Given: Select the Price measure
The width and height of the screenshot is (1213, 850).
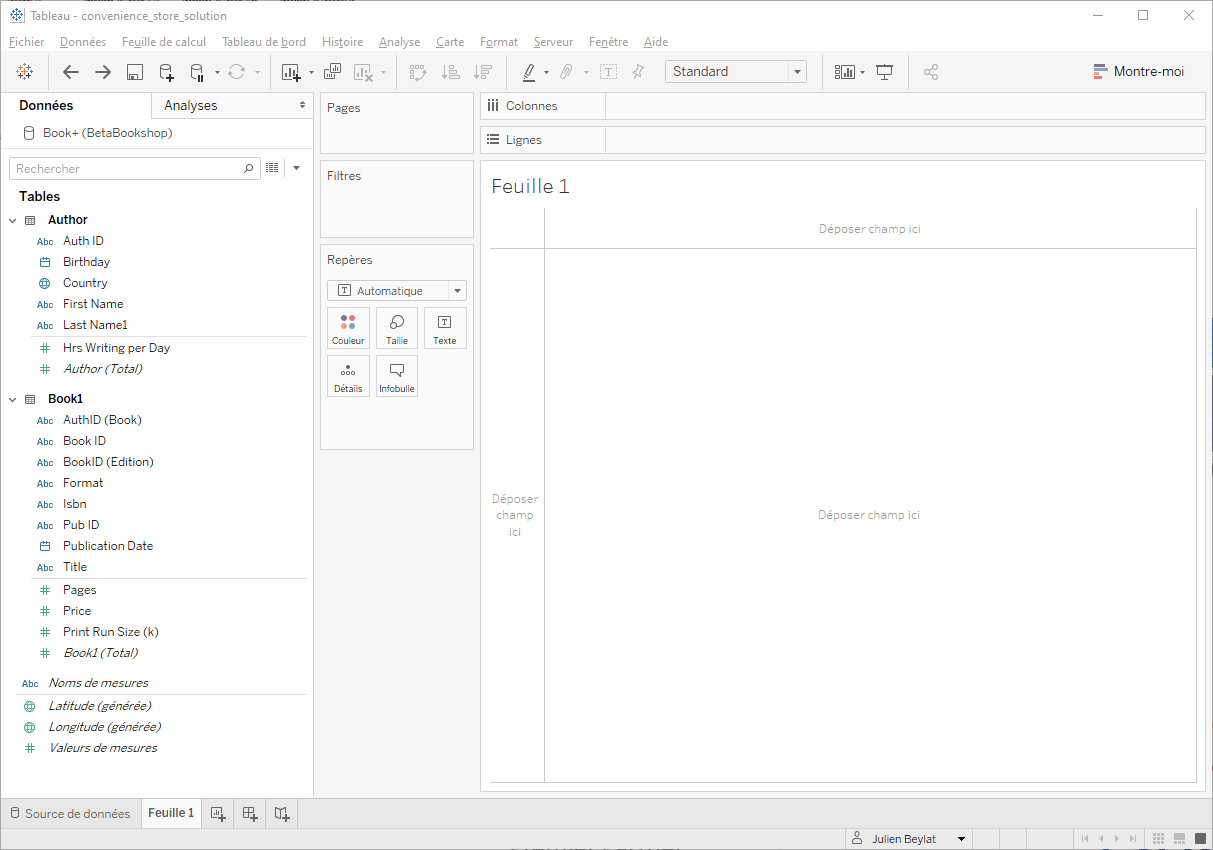Looking at the screenshot, I should pyautogui.click(x=77, y=611).
